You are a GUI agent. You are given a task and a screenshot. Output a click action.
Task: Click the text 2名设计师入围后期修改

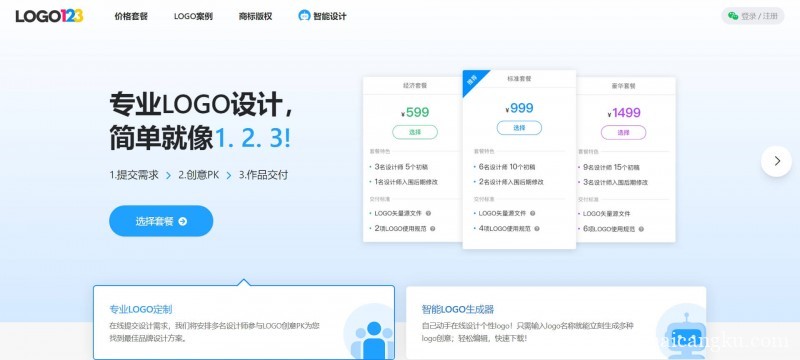(x=511, y=182)
